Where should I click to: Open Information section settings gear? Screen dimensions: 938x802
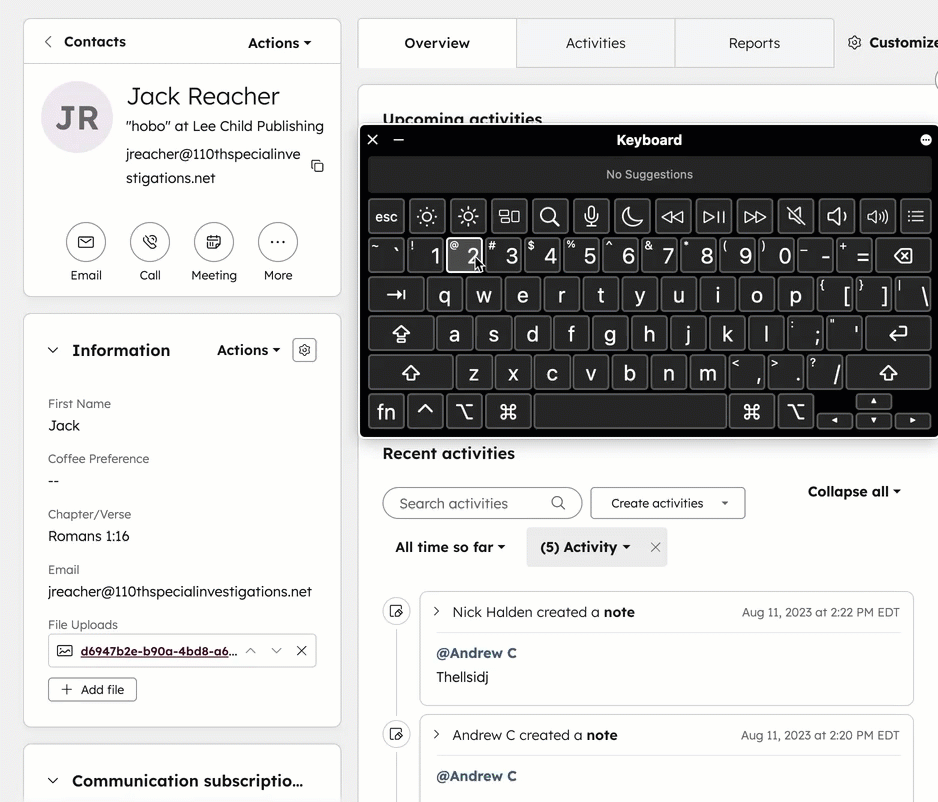coord(304,350)
